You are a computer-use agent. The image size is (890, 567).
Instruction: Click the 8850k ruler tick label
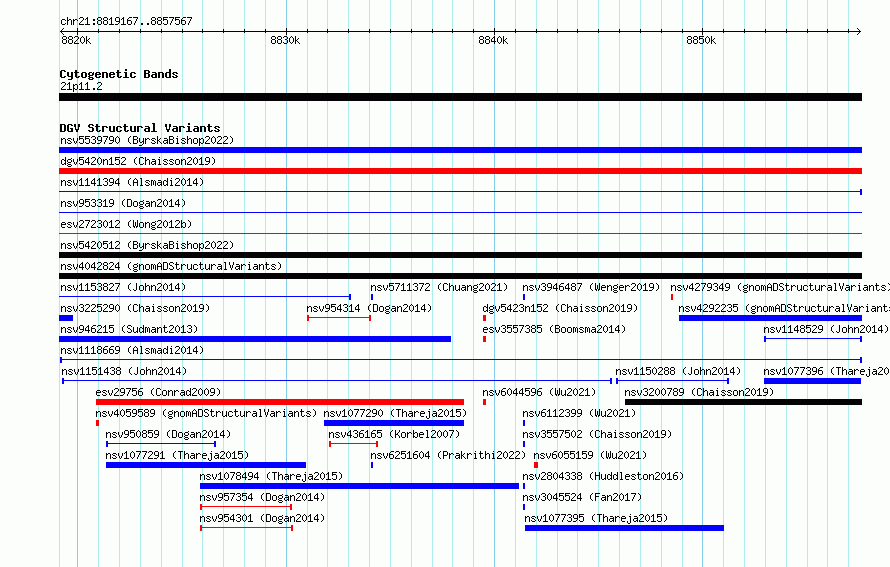(701, 40)
